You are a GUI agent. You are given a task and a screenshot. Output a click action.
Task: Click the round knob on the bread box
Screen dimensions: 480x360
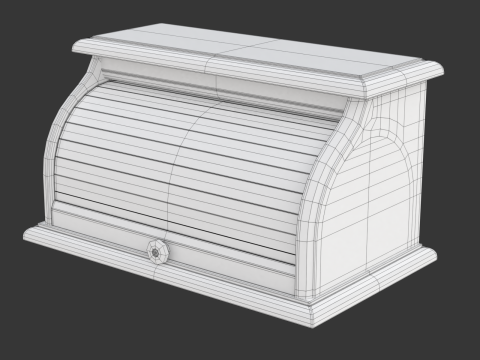click(x=157, y=252)
